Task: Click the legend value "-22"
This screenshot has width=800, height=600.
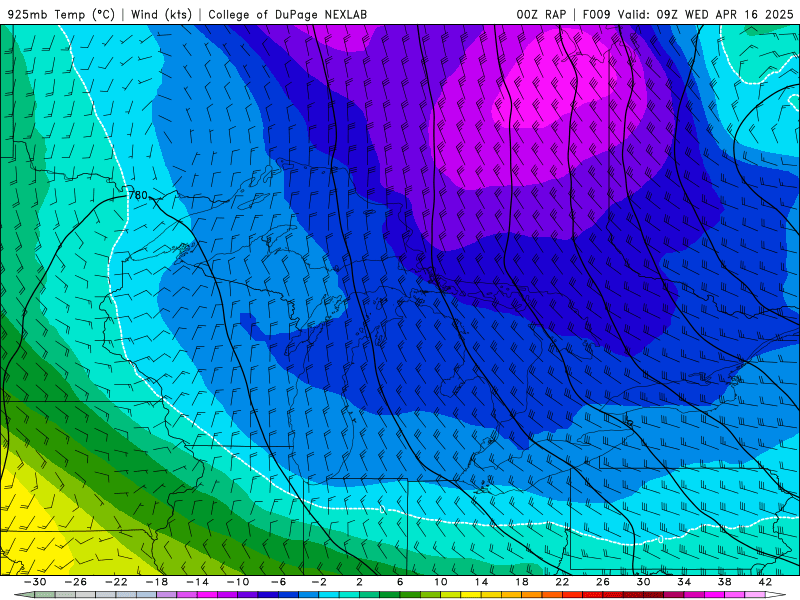Action: point(116,582)
